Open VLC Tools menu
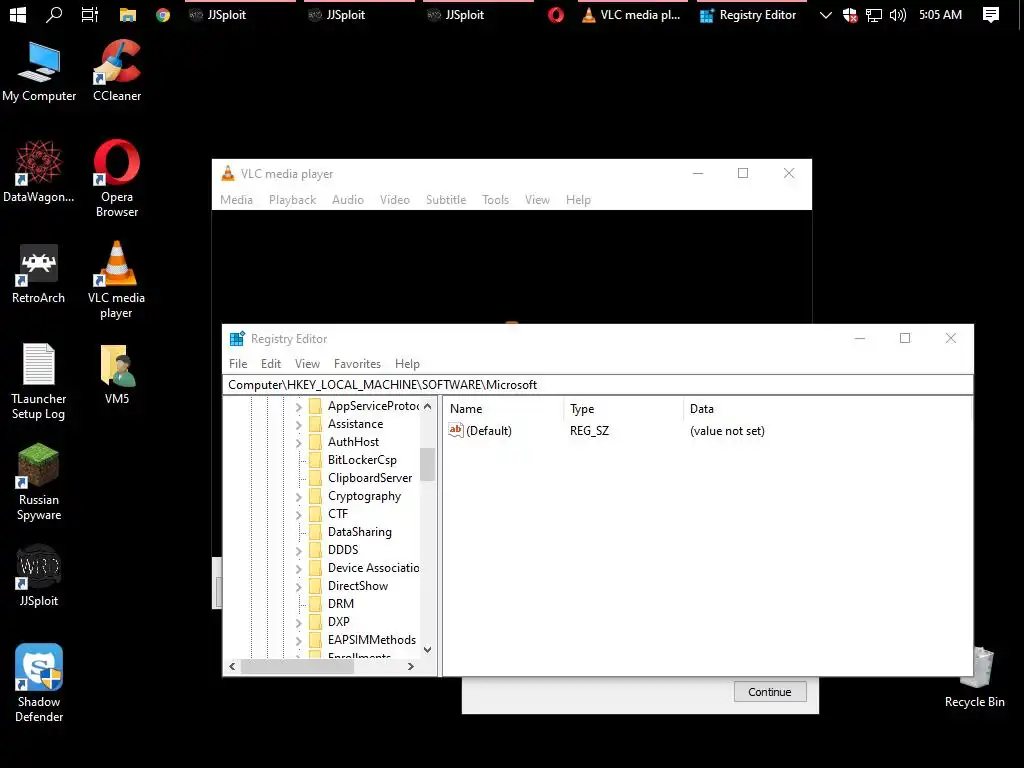The width and height of the screenshot is (1024, 768). 495,200
